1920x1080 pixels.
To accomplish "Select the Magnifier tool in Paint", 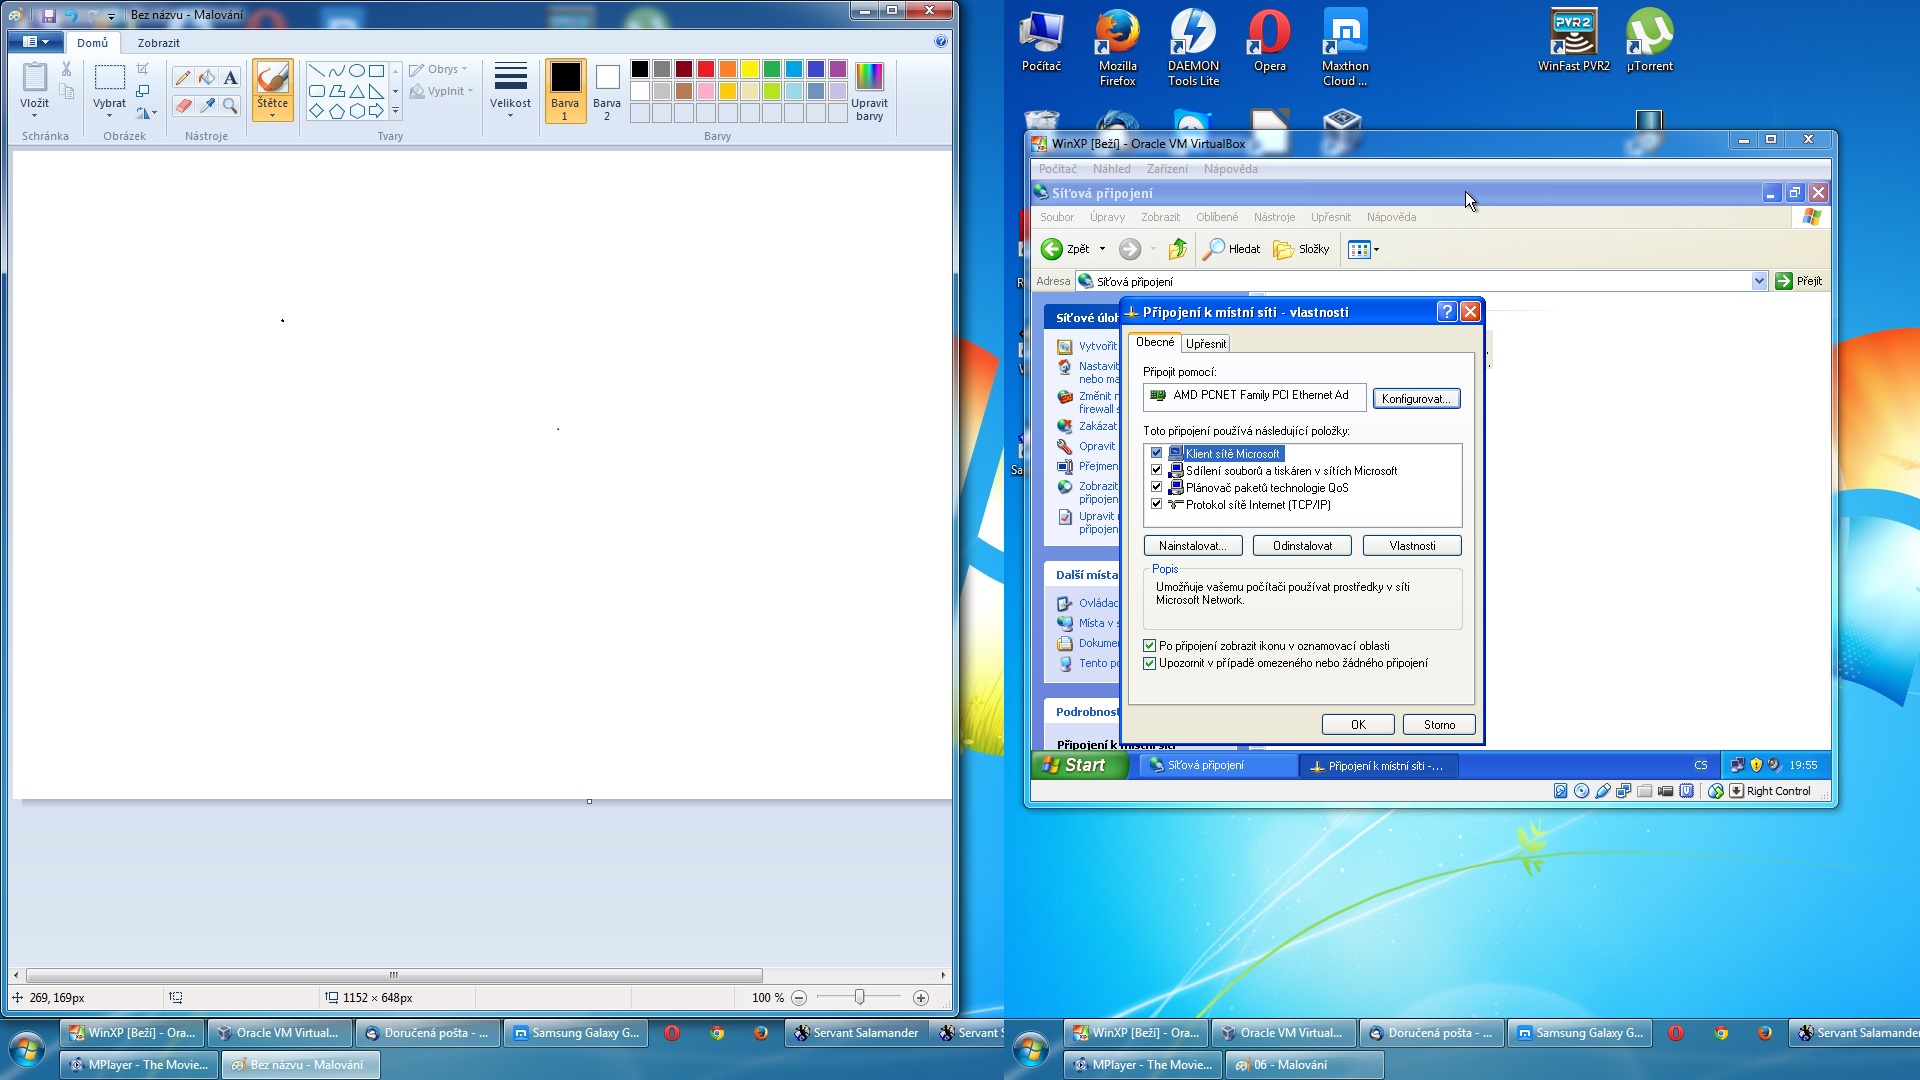I will pyautogui.click(x=231, y=105).
